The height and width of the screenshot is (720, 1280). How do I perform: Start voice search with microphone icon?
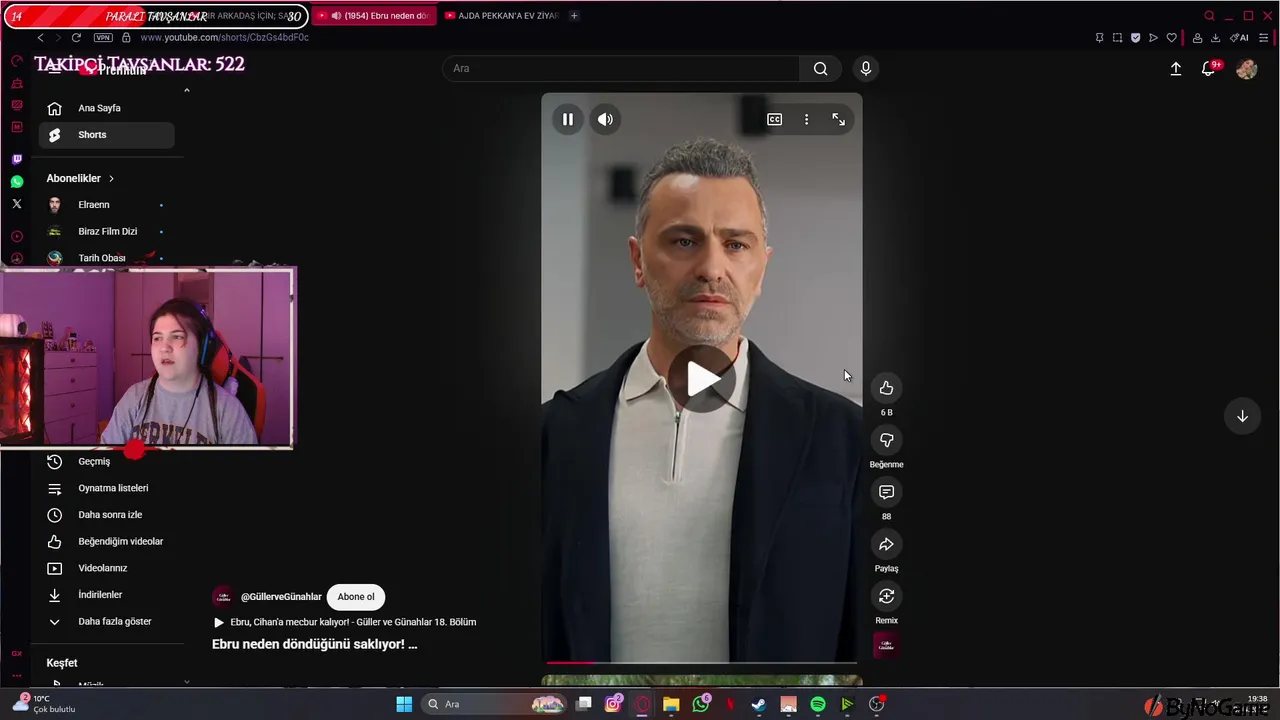pos(866,68)
